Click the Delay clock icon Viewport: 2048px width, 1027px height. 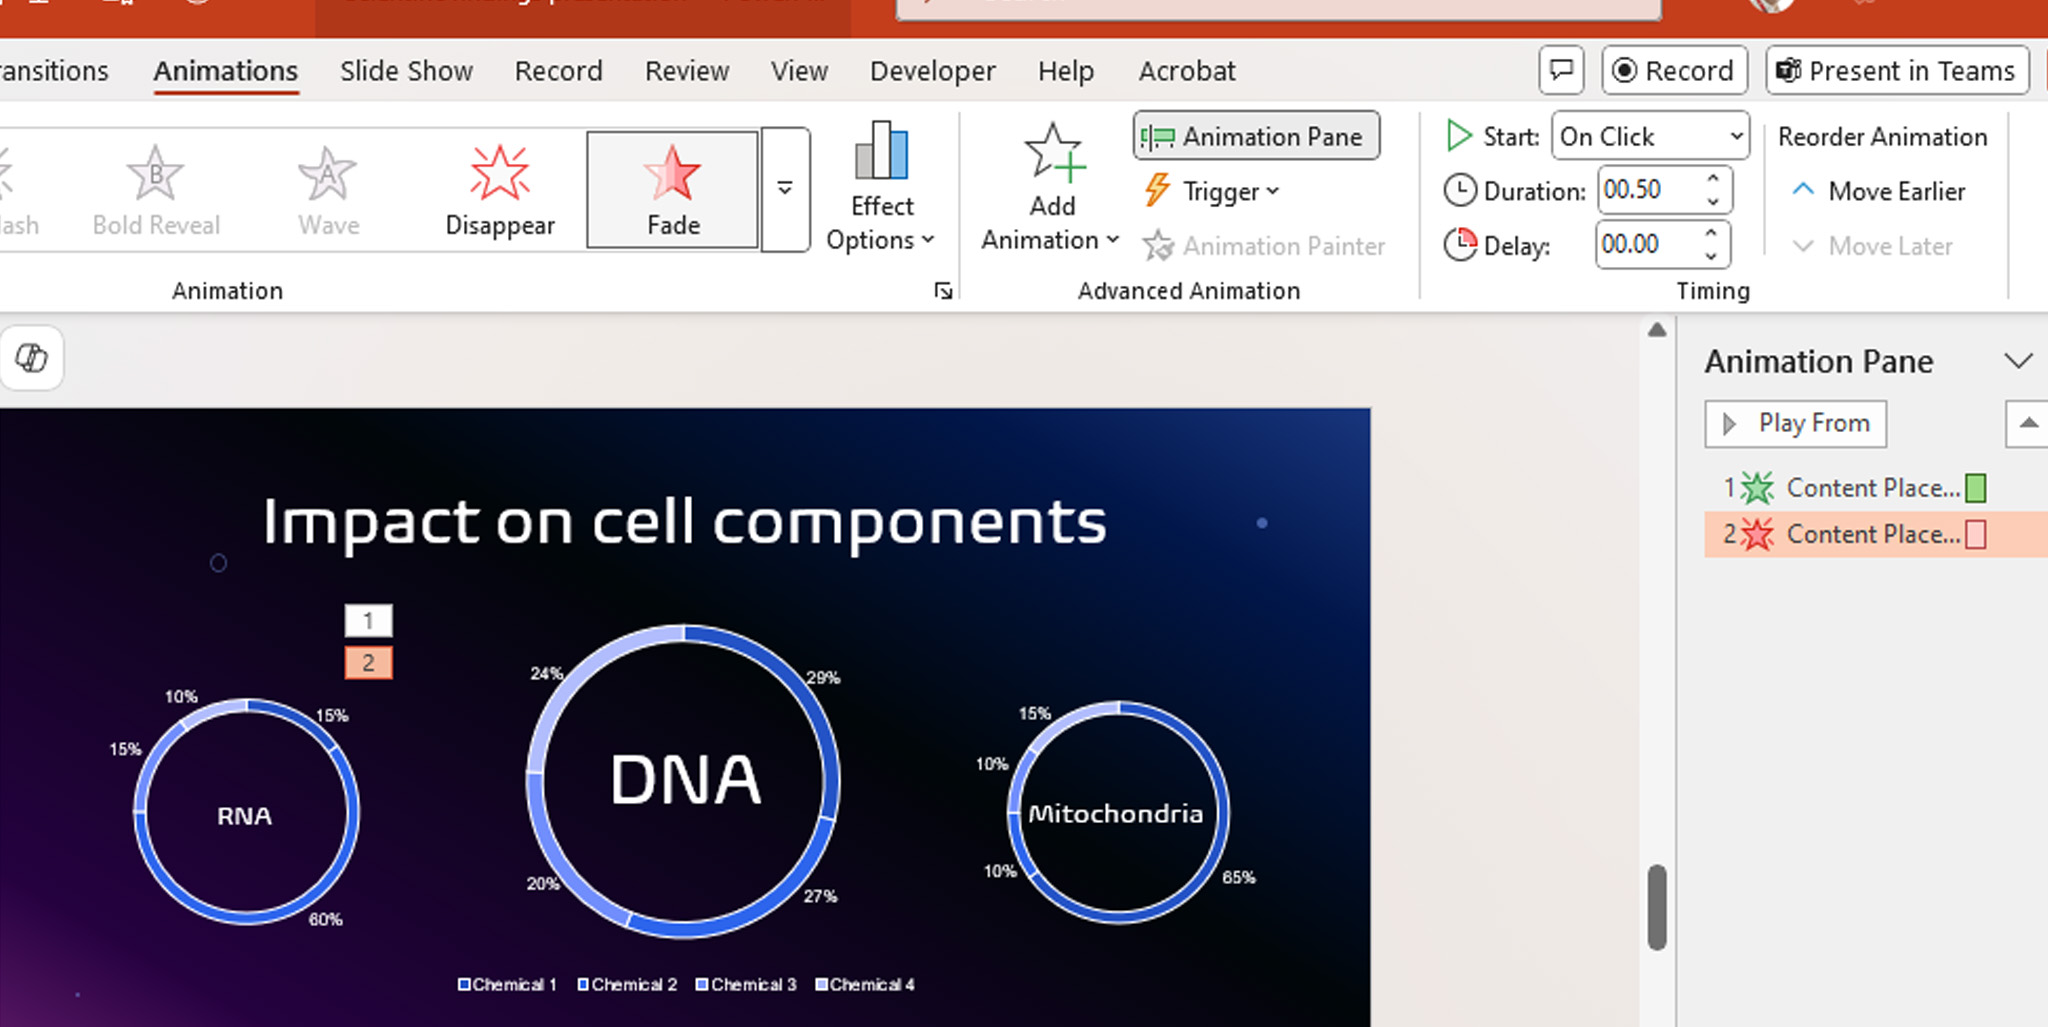coord(1460,244)
